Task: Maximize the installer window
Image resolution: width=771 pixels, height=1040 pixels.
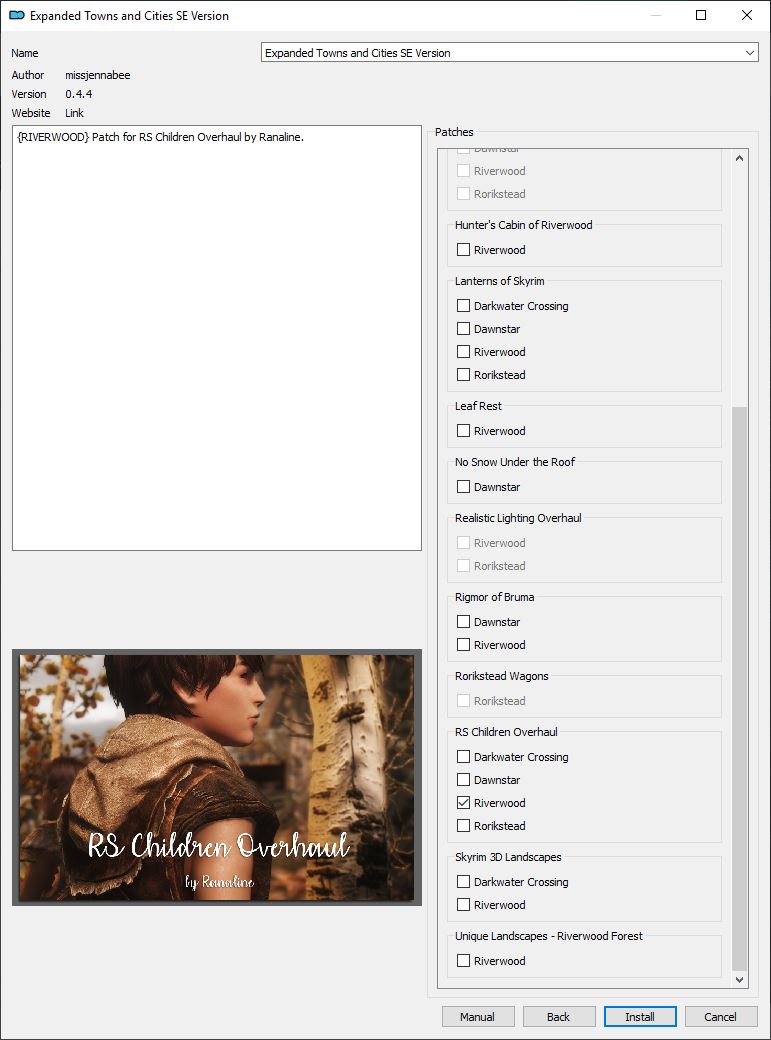Action: pyautogui.click(x=701, y=15)
